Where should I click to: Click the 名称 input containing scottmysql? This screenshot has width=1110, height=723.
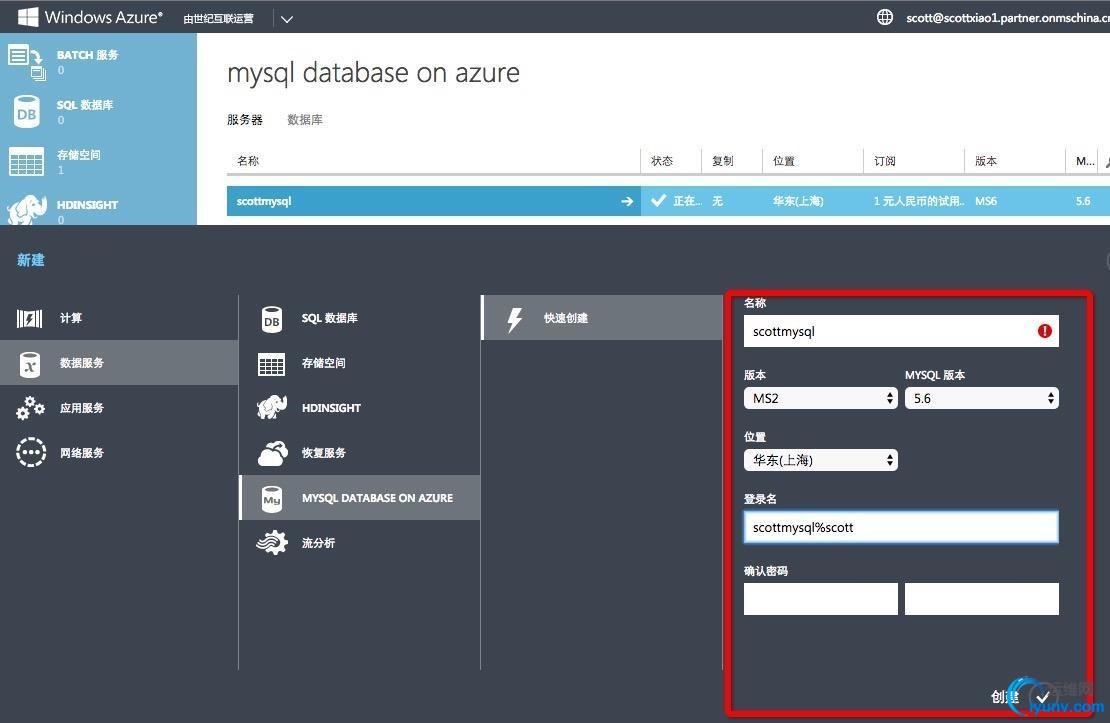[901, 331]
